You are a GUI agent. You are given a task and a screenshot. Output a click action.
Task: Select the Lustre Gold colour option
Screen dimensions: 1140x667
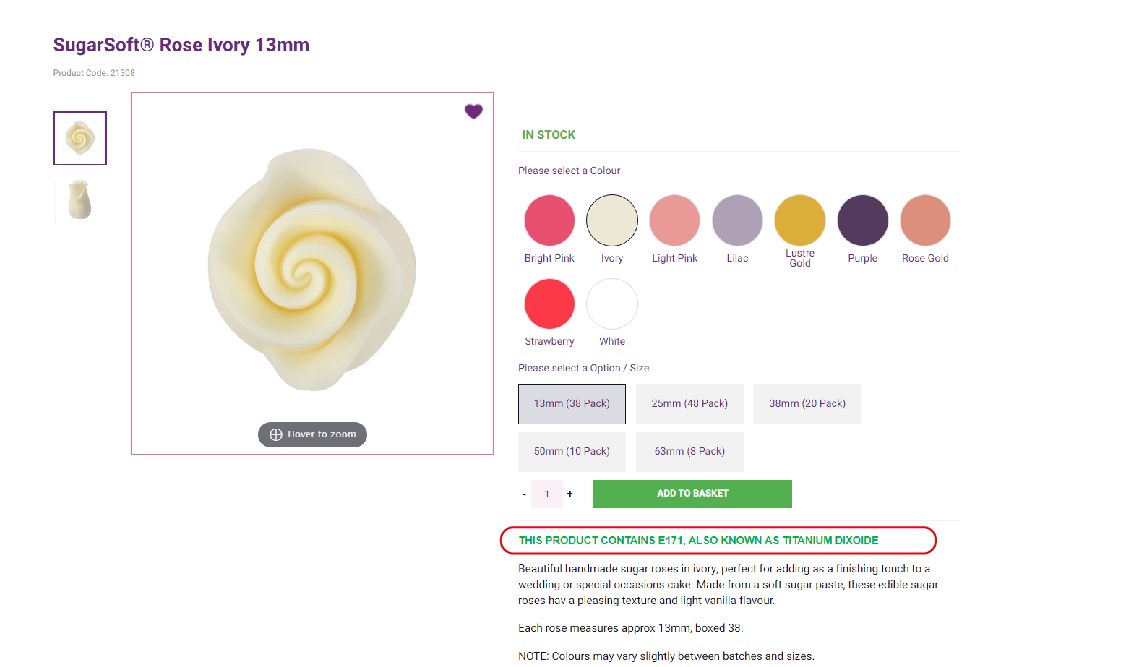[x=799, y=220]
